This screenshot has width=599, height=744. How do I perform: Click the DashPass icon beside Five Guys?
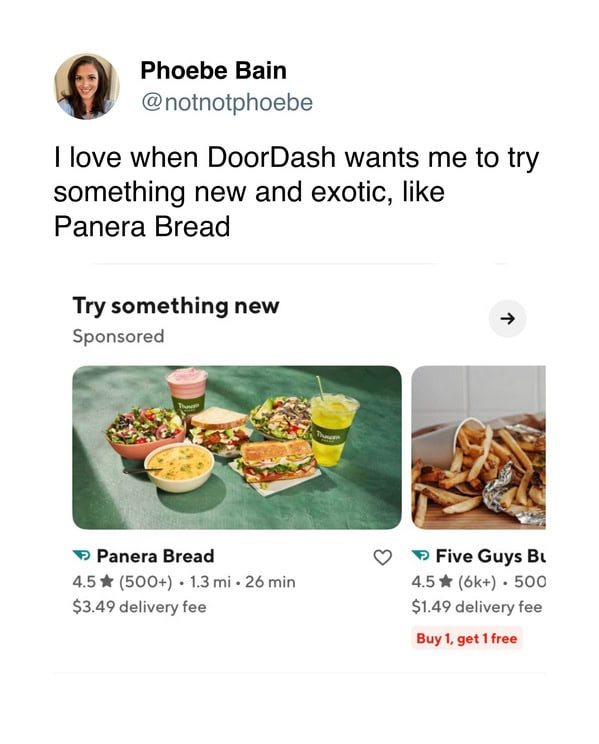421,556
